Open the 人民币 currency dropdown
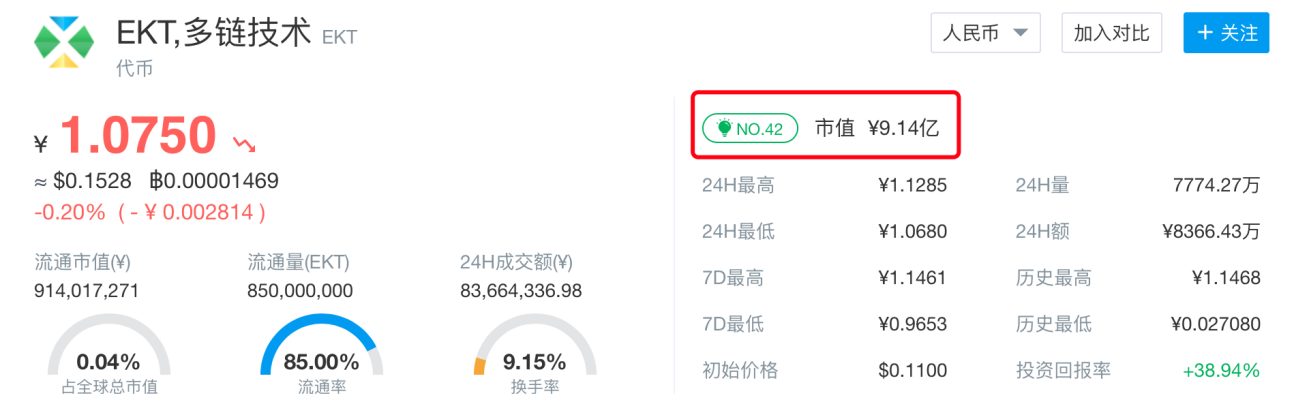 (x=986, y=33)
